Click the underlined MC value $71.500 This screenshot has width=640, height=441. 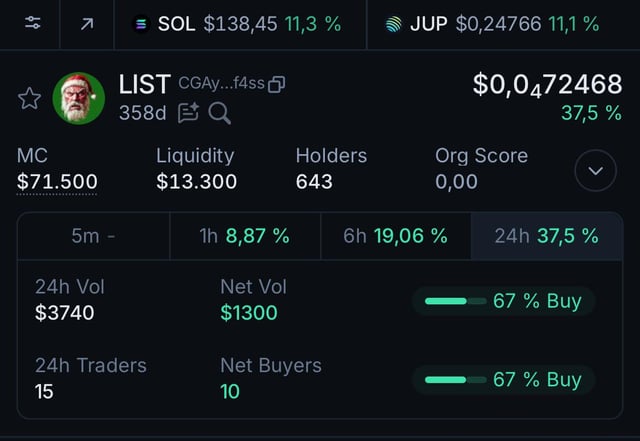point(57,182)
